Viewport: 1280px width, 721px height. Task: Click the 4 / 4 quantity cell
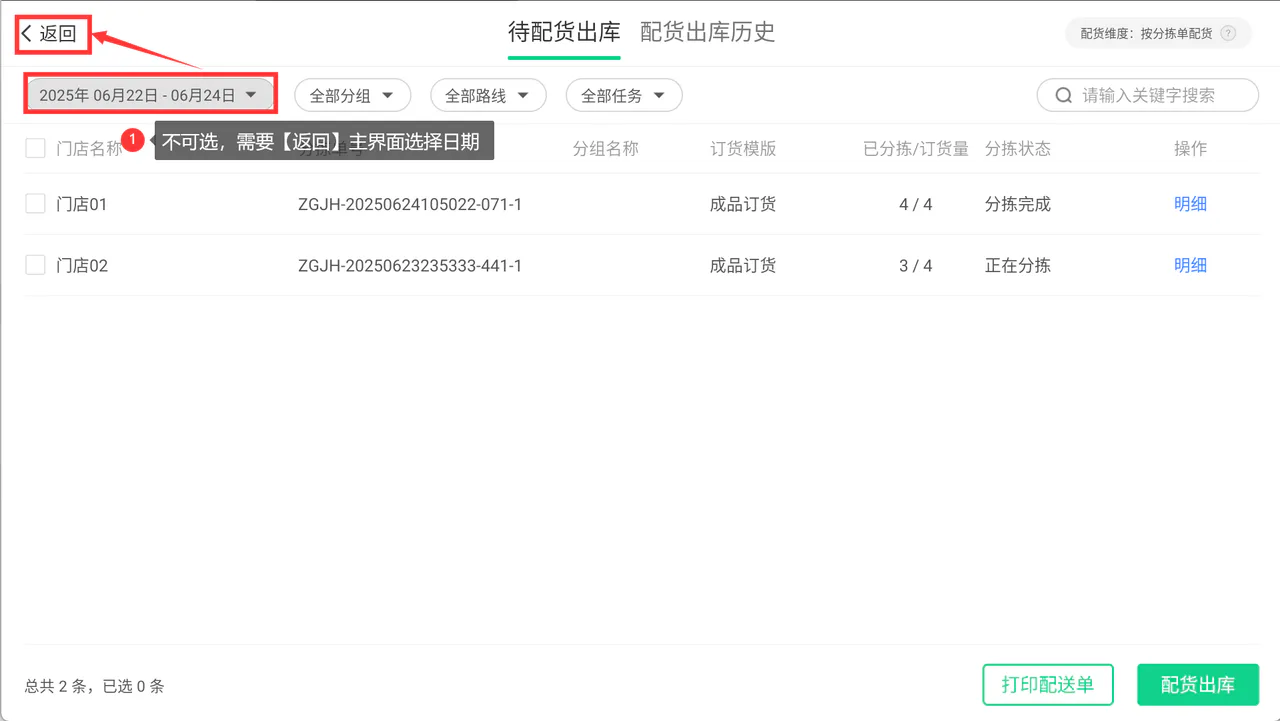916,204
